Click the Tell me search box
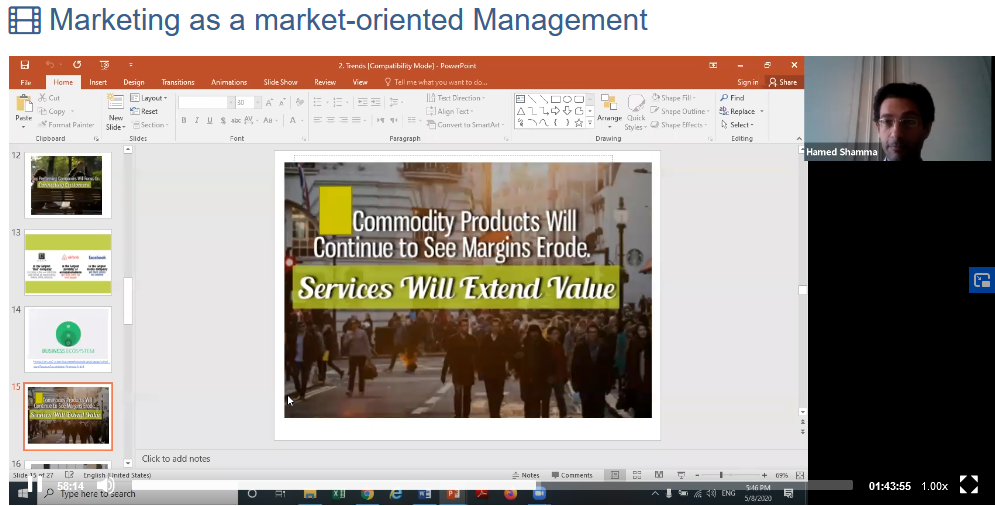Screen dimensions: 995x506 point(436,82)
